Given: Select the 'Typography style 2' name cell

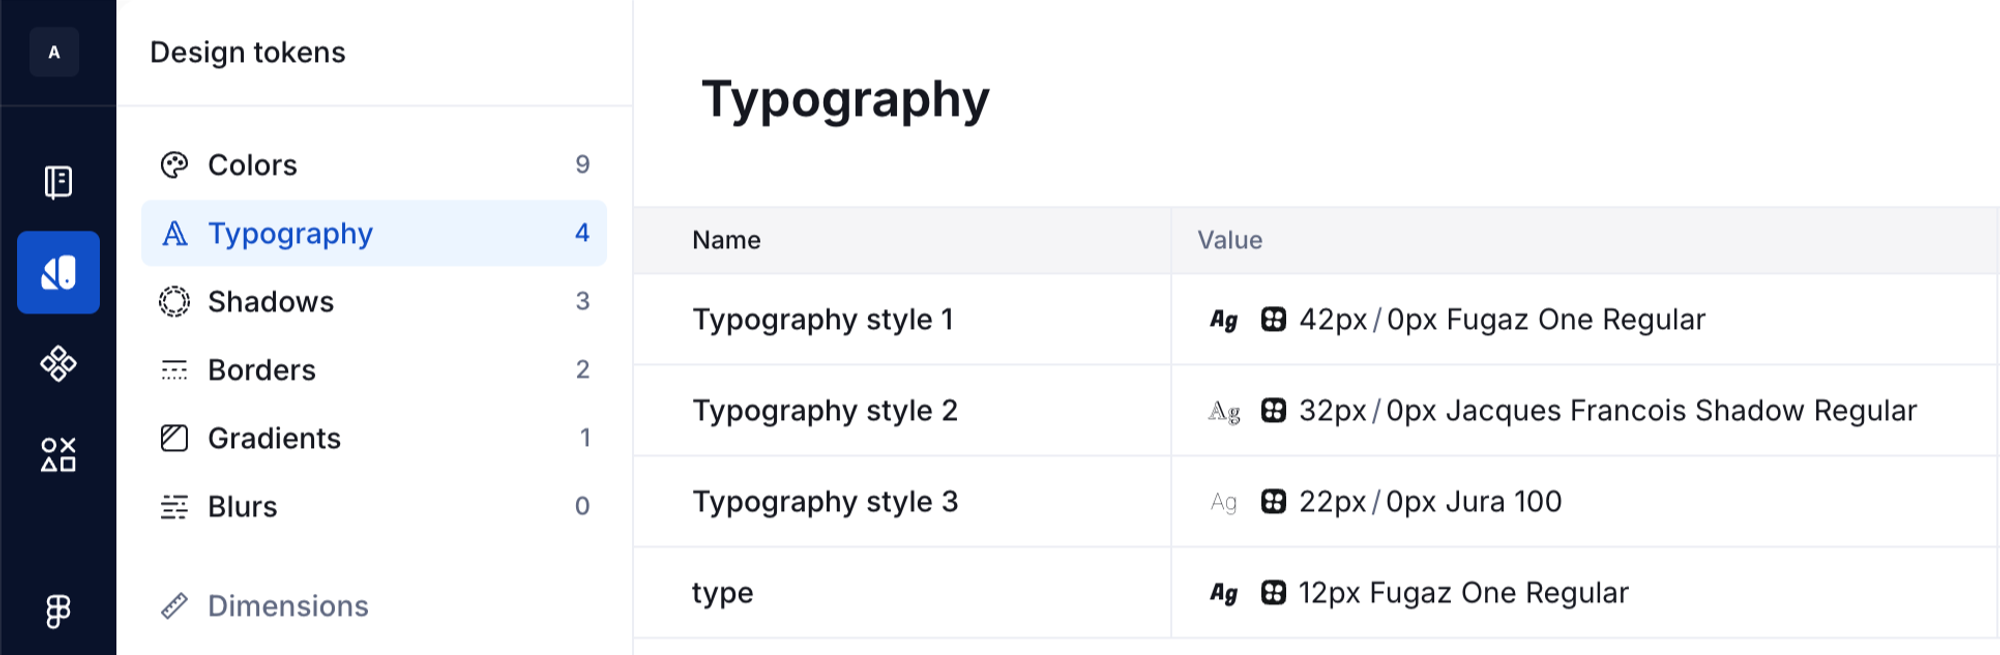Looking at the screenshot, I should click(902, 411).
